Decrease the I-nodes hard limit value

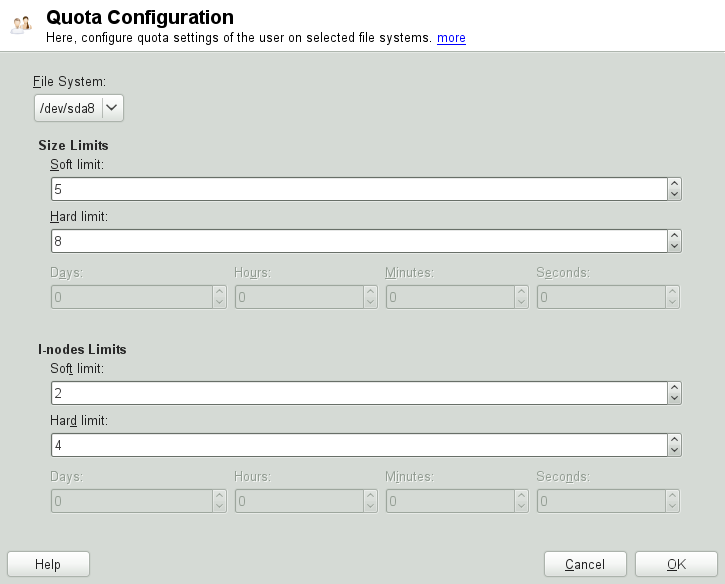coord(675,451)
